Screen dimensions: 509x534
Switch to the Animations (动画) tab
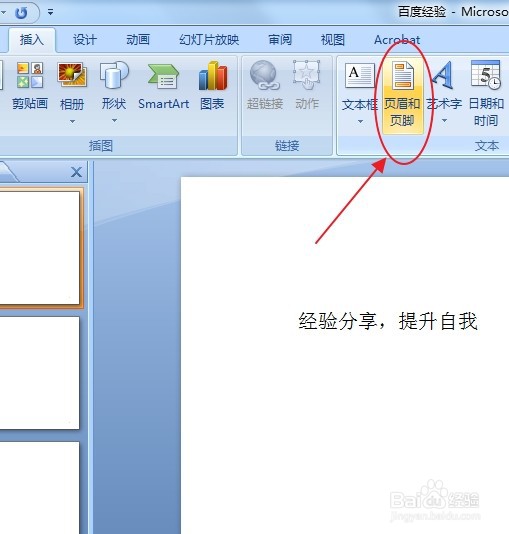(x=138, y=40)
